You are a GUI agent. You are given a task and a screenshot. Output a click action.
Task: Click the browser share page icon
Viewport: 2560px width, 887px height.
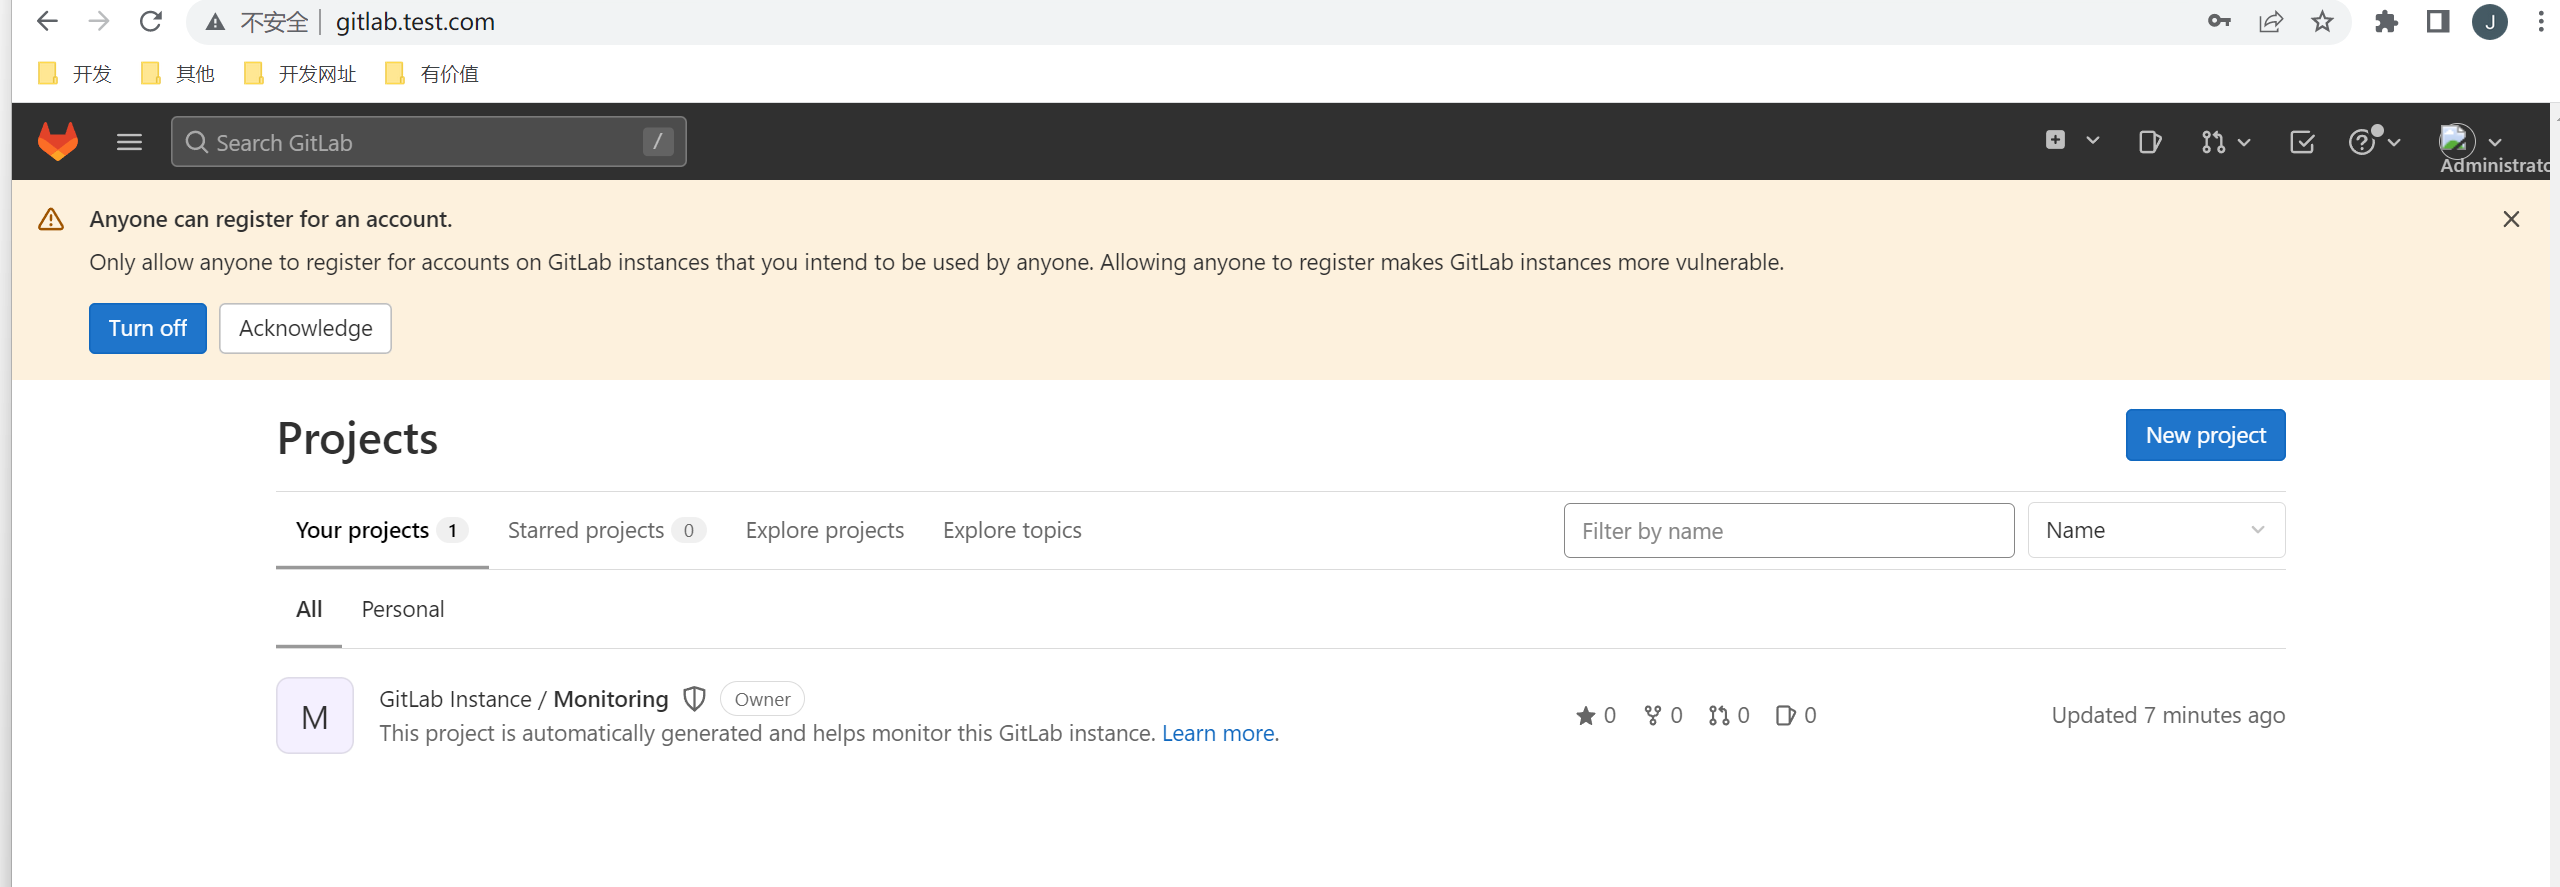point(2271,22)
